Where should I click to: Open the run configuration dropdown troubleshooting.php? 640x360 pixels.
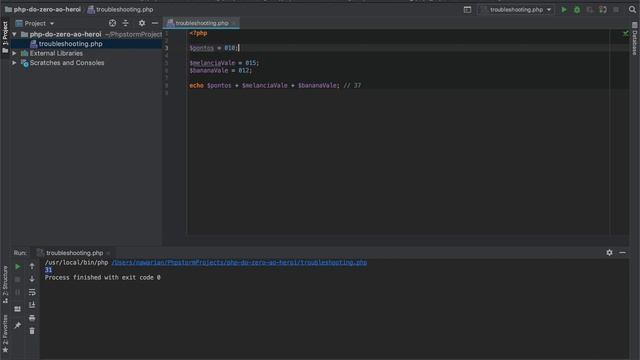tap(516, 9)
